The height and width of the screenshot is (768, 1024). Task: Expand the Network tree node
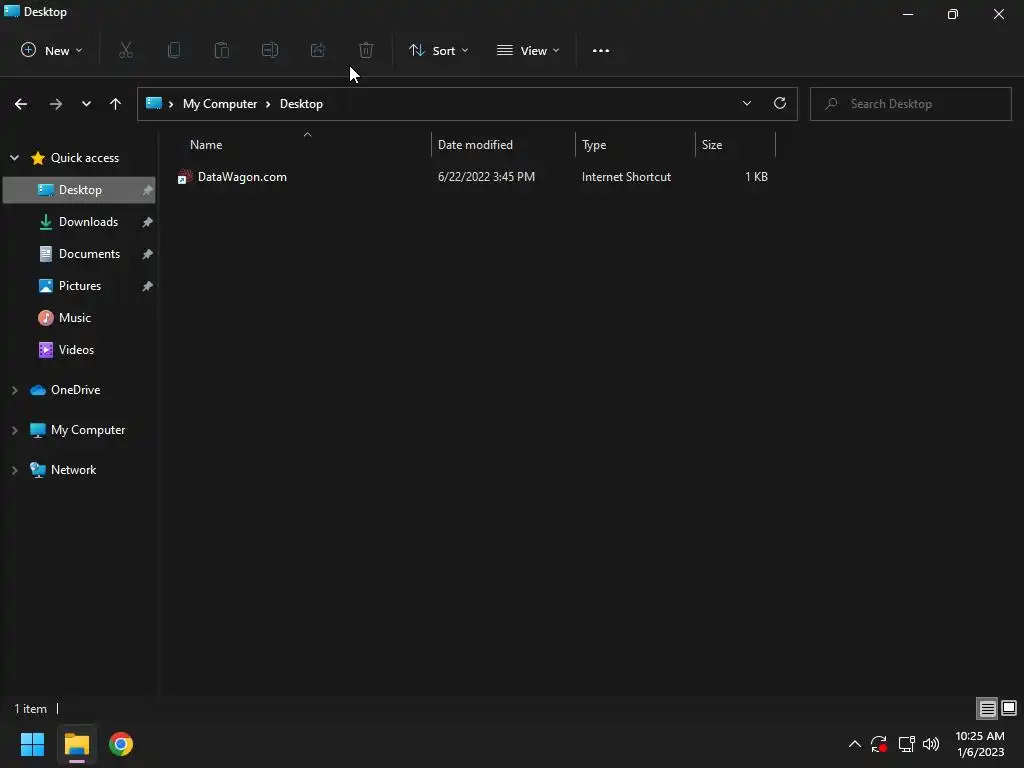point(14,470)
